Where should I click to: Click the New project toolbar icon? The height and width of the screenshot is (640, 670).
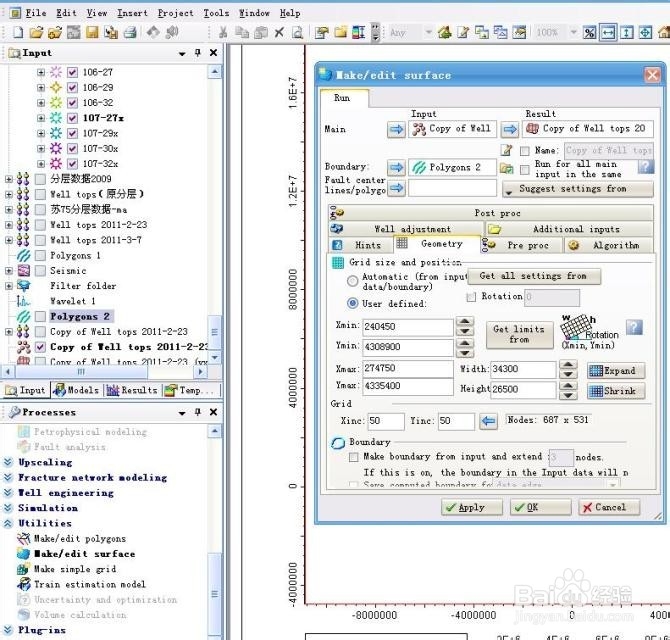(x=18, y=32)
